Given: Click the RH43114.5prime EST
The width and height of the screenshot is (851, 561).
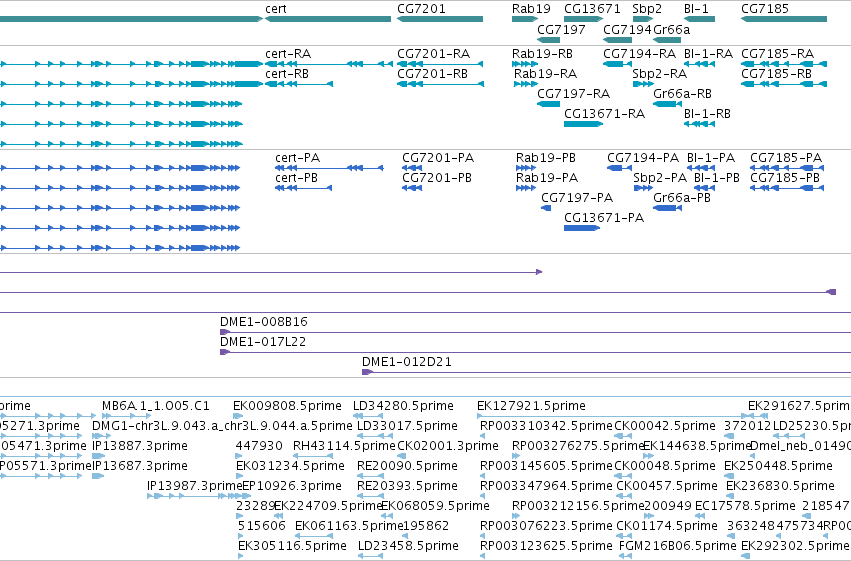Looking at the screenshot, I should pyautogui.click(x=313, y=456).
